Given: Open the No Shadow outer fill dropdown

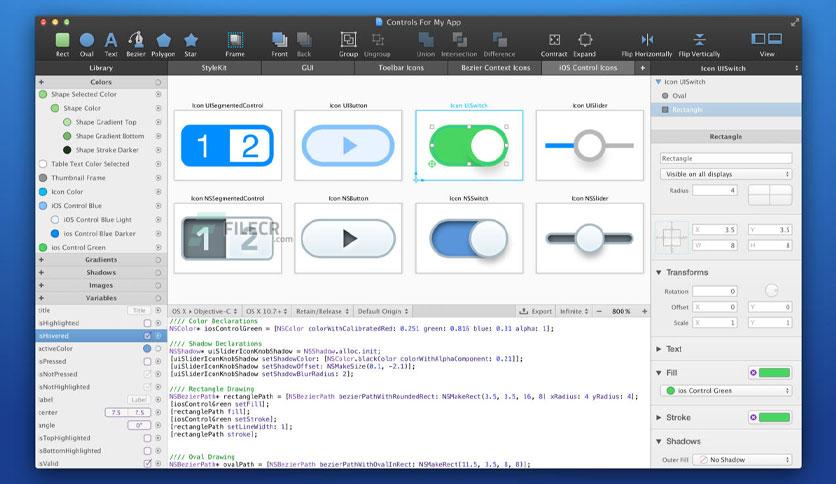Looking at the screenshot, I should 742,459.
